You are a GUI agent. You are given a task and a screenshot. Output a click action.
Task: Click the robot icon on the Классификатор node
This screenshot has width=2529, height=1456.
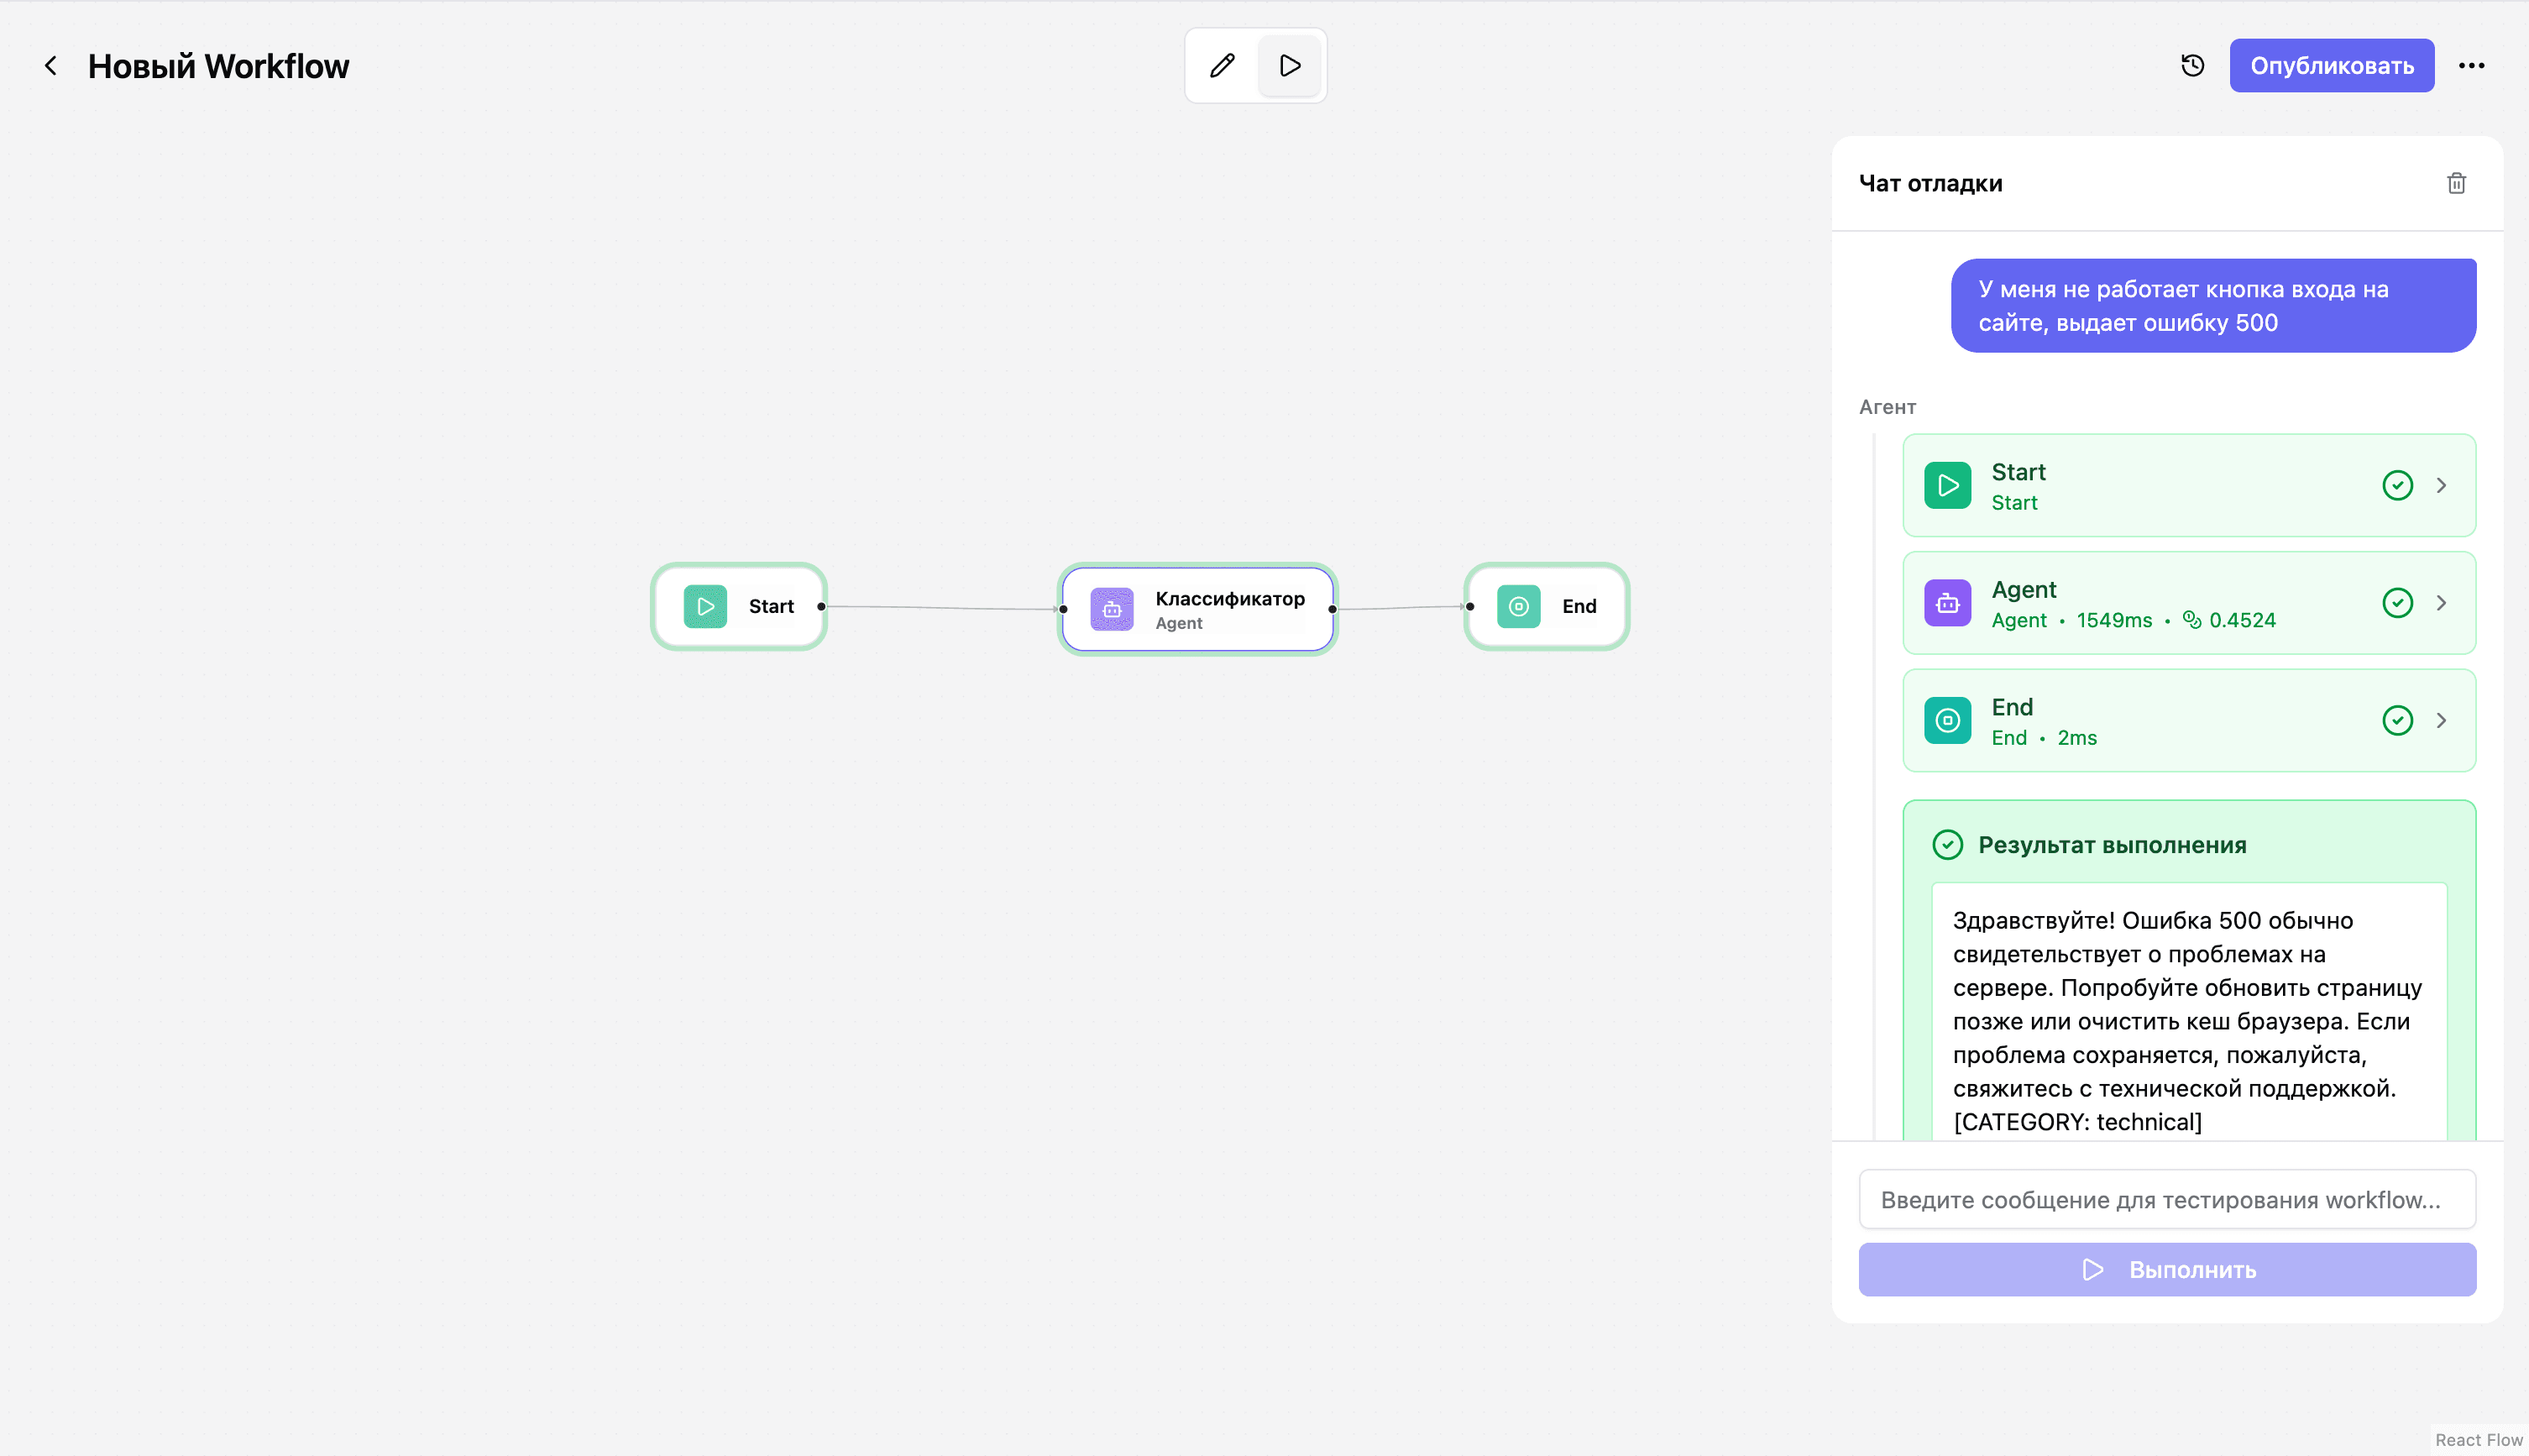[x=1112, y=608]
